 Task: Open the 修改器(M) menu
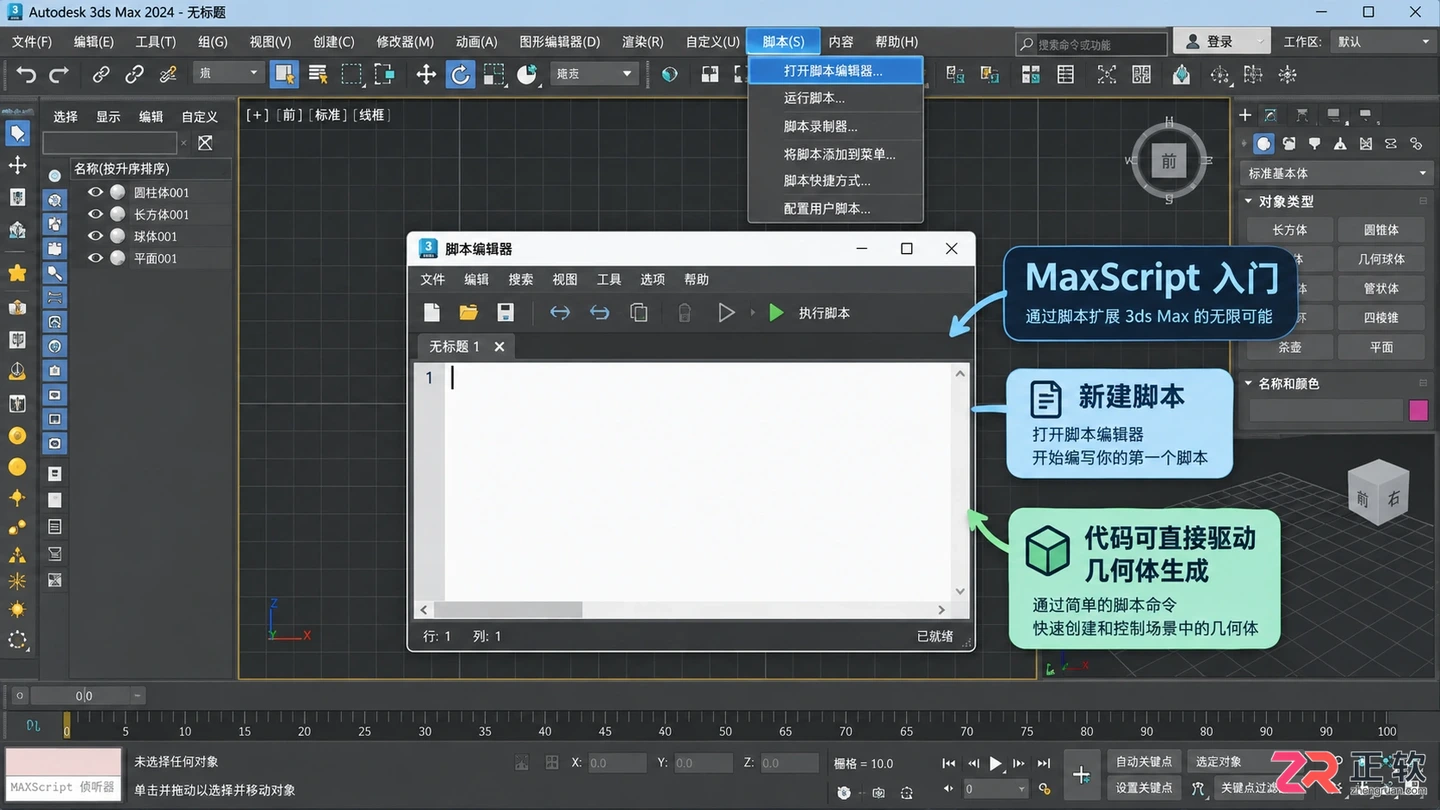(x=405, y=42)
